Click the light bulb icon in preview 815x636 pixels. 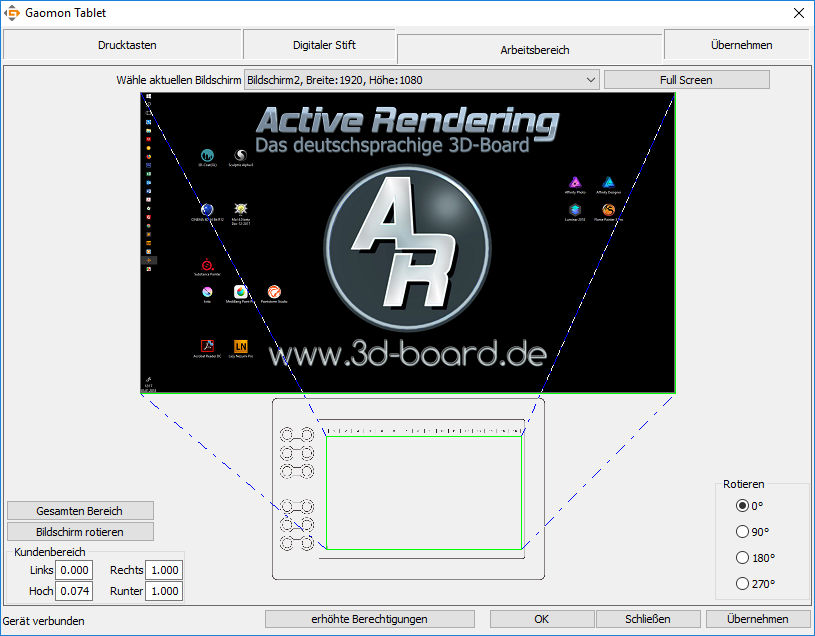pyautogui.click(x=241, y=209)
